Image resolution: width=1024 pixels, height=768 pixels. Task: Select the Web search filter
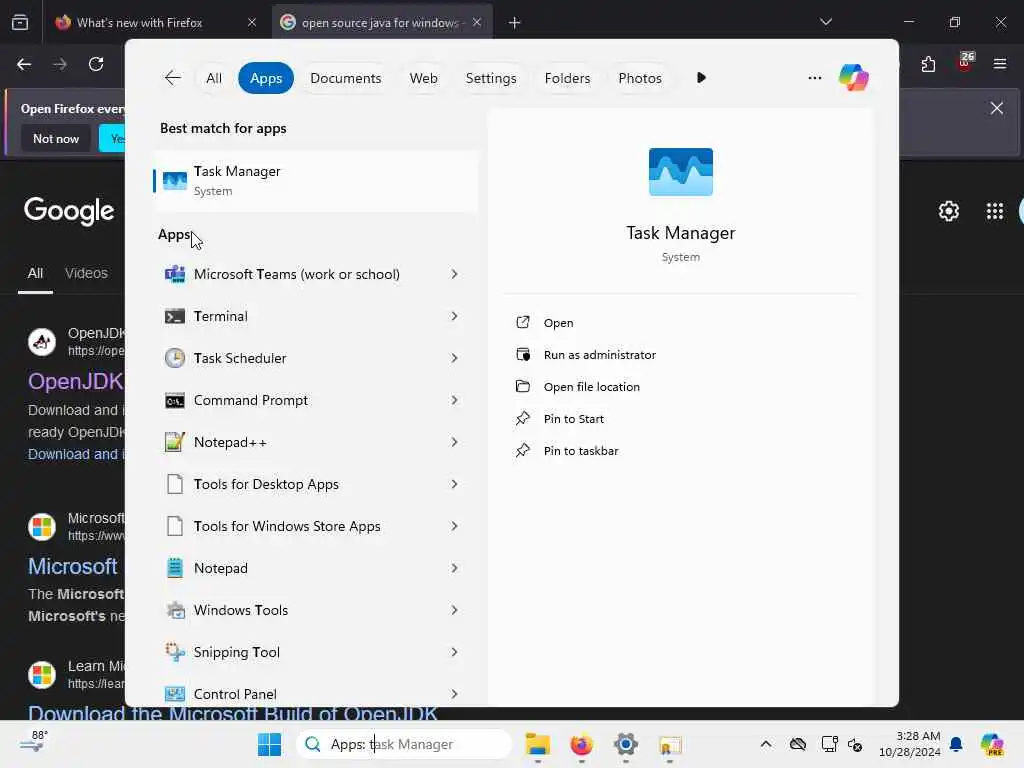click(423, 78)
